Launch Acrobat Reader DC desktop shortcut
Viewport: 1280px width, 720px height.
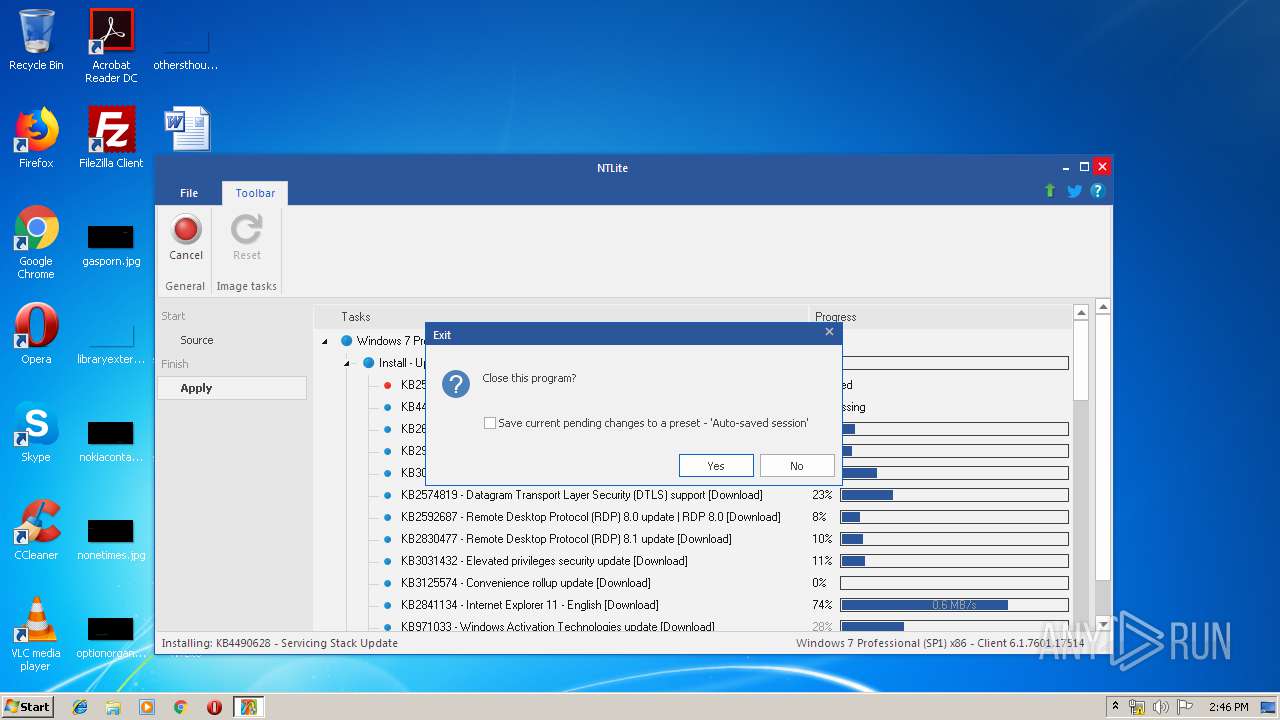[x=111, y=46]
